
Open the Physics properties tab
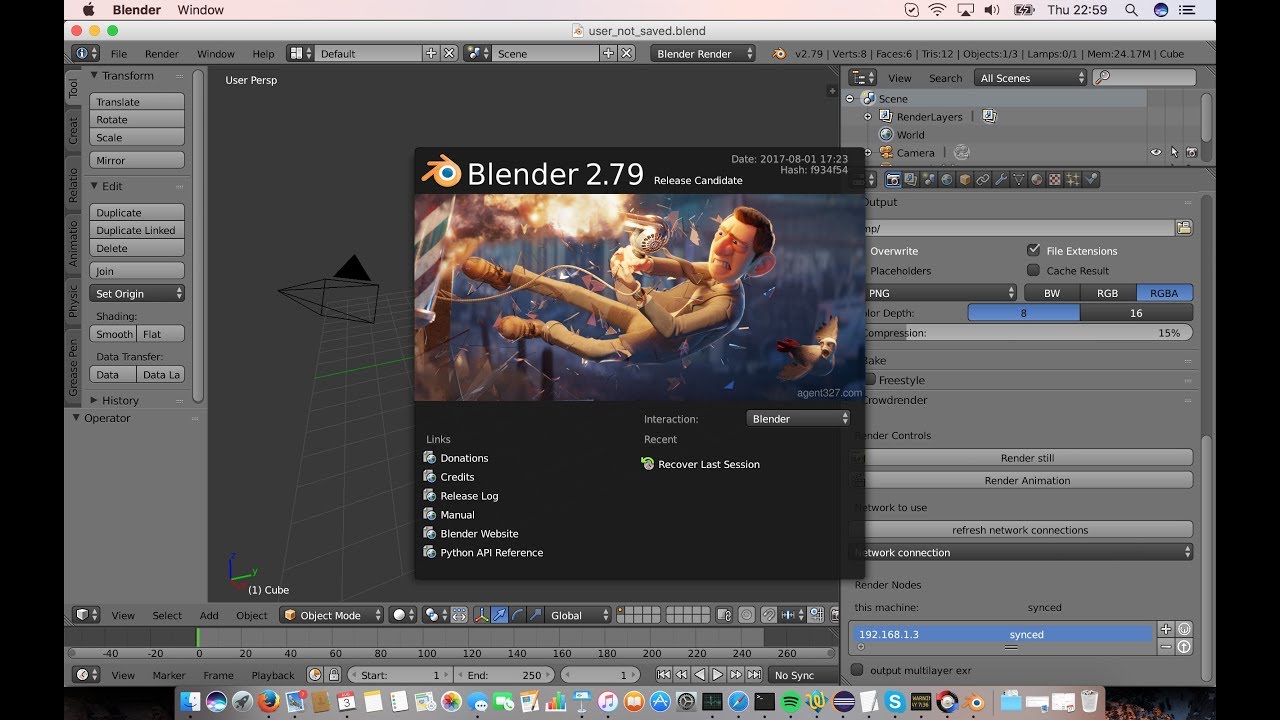click(x=1091, y=179)
